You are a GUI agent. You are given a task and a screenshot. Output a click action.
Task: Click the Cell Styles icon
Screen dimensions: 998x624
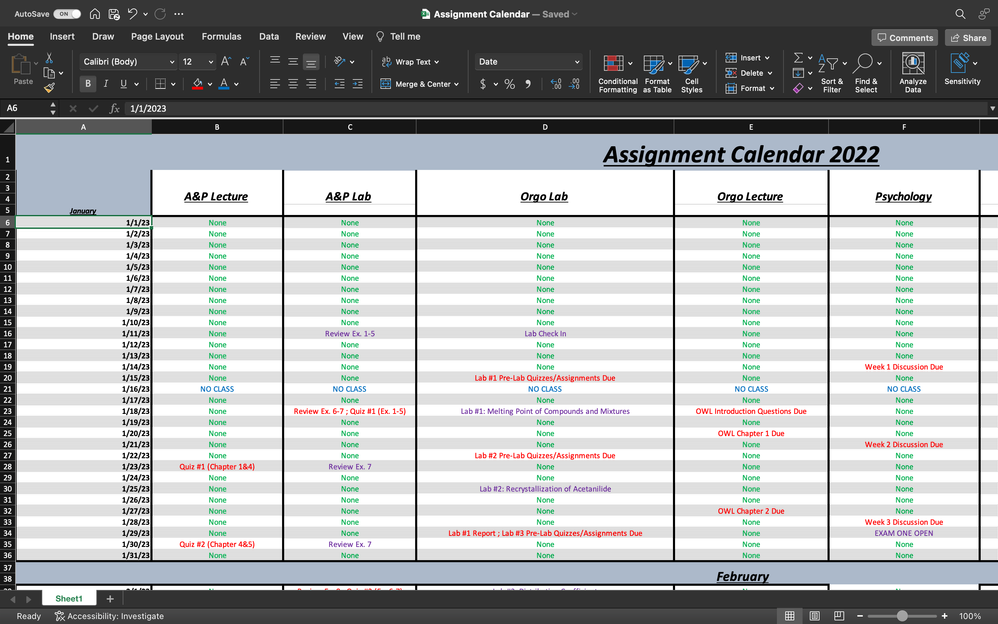coord(691,72)
